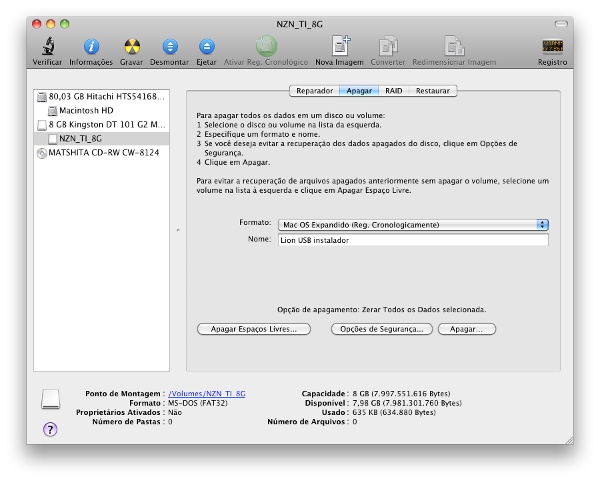
Task: Switch to the Reparador tab
Action: pyautogui.click(x=315, y=91)
